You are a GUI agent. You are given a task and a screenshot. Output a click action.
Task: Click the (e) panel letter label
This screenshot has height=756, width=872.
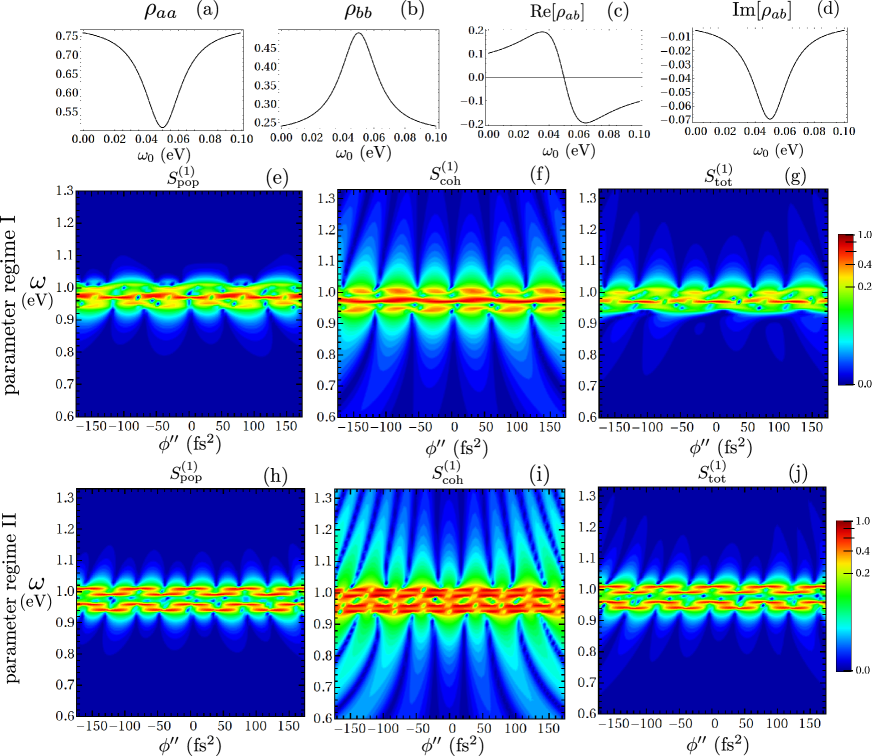click(x=277, y=178)
